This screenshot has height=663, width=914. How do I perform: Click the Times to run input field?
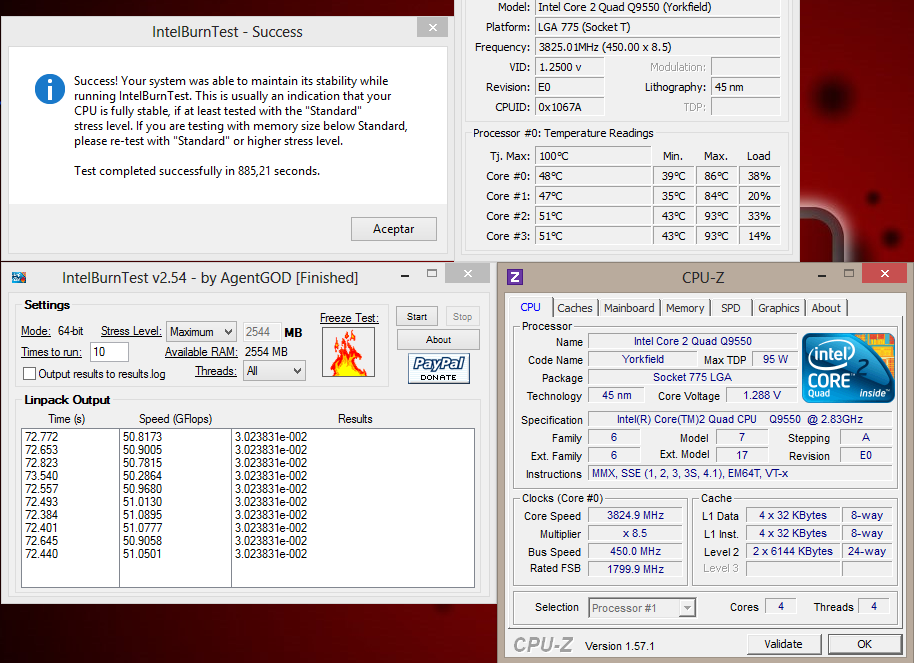point(109,352)
